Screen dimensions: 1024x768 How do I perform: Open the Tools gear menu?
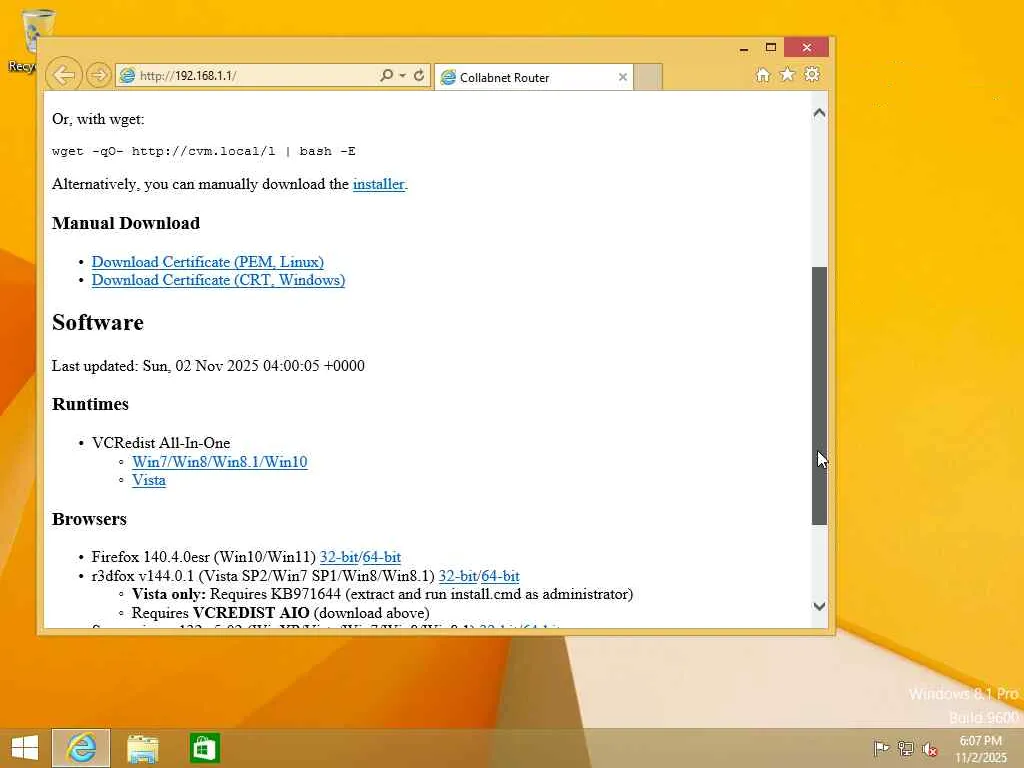pyautogui.click(x=812, y=74)
